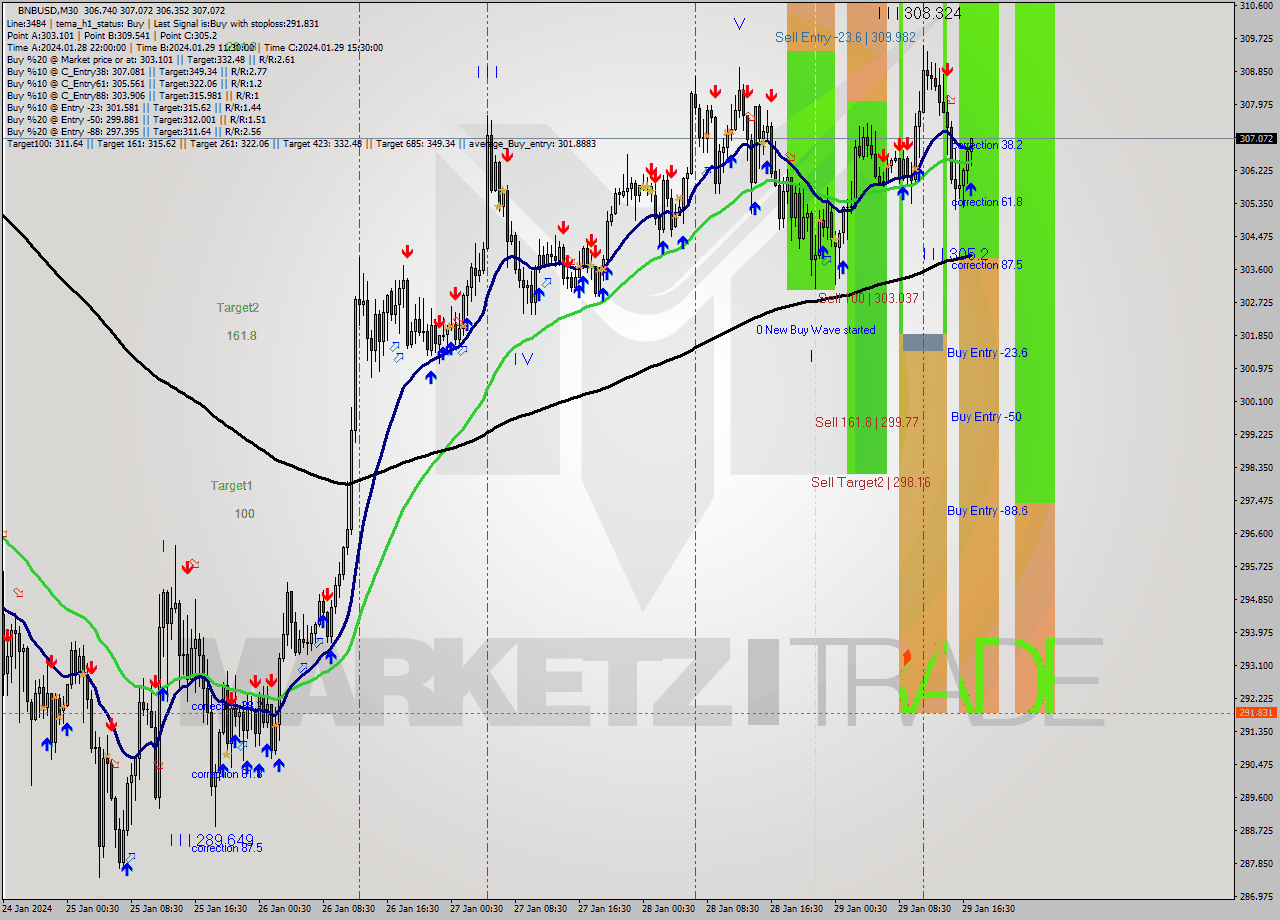Select the 'I I I 308.324' wave label

tap(920, 13)
